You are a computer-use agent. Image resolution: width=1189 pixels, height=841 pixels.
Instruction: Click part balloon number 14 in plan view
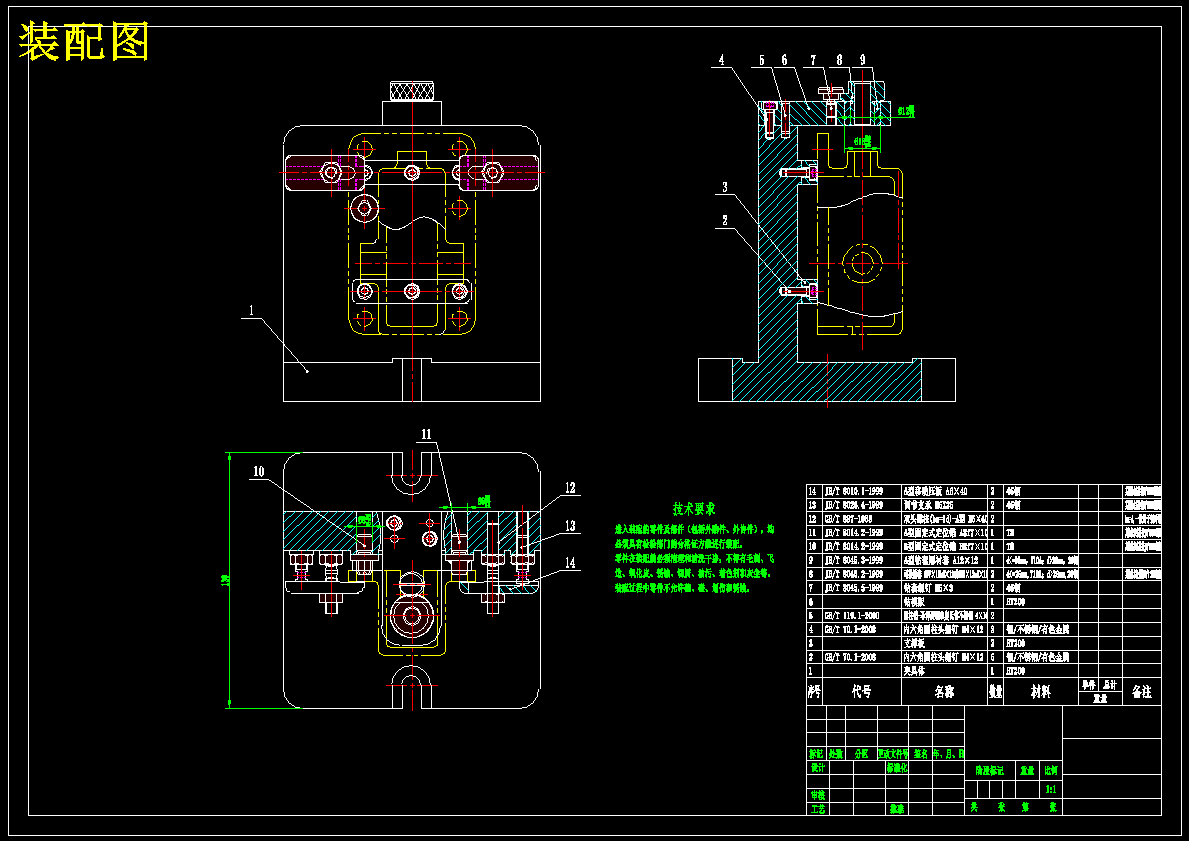pyautogui.click(x=570, y=563)
